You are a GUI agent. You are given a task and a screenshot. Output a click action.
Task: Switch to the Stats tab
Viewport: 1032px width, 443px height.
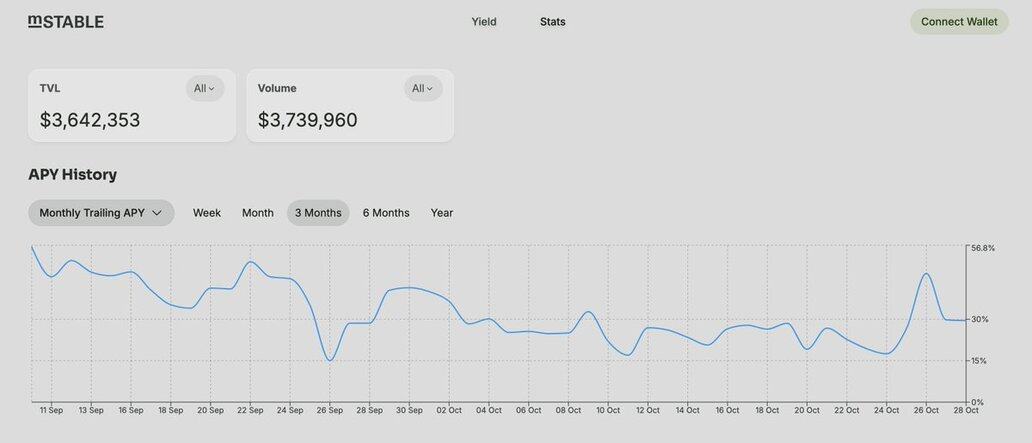click(552, 22)
